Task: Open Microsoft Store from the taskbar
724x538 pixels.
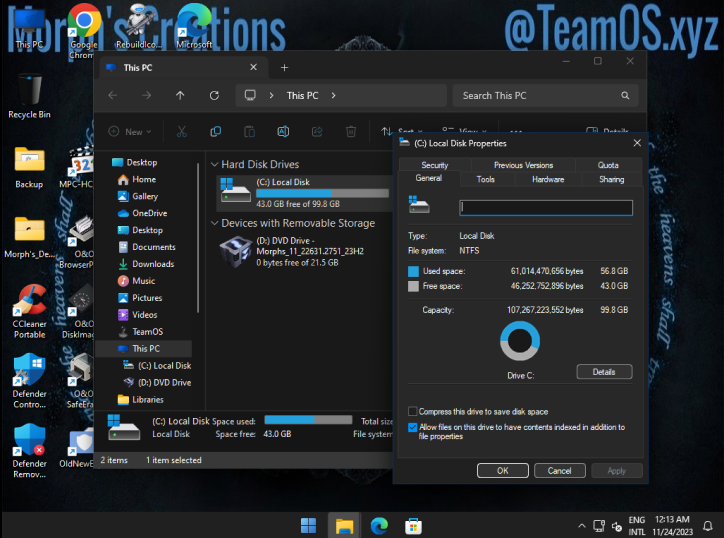Action: pyautogui.click(x=413, y=526)
